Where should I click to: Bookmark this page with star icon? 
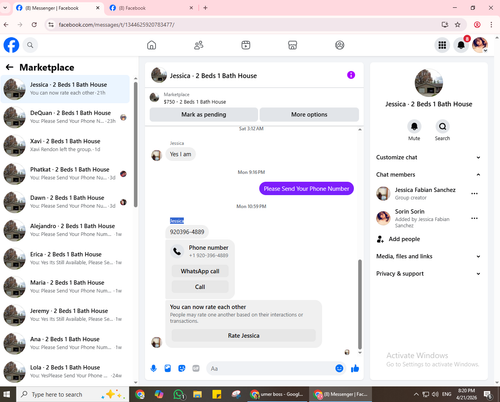(x=458, y=25)
